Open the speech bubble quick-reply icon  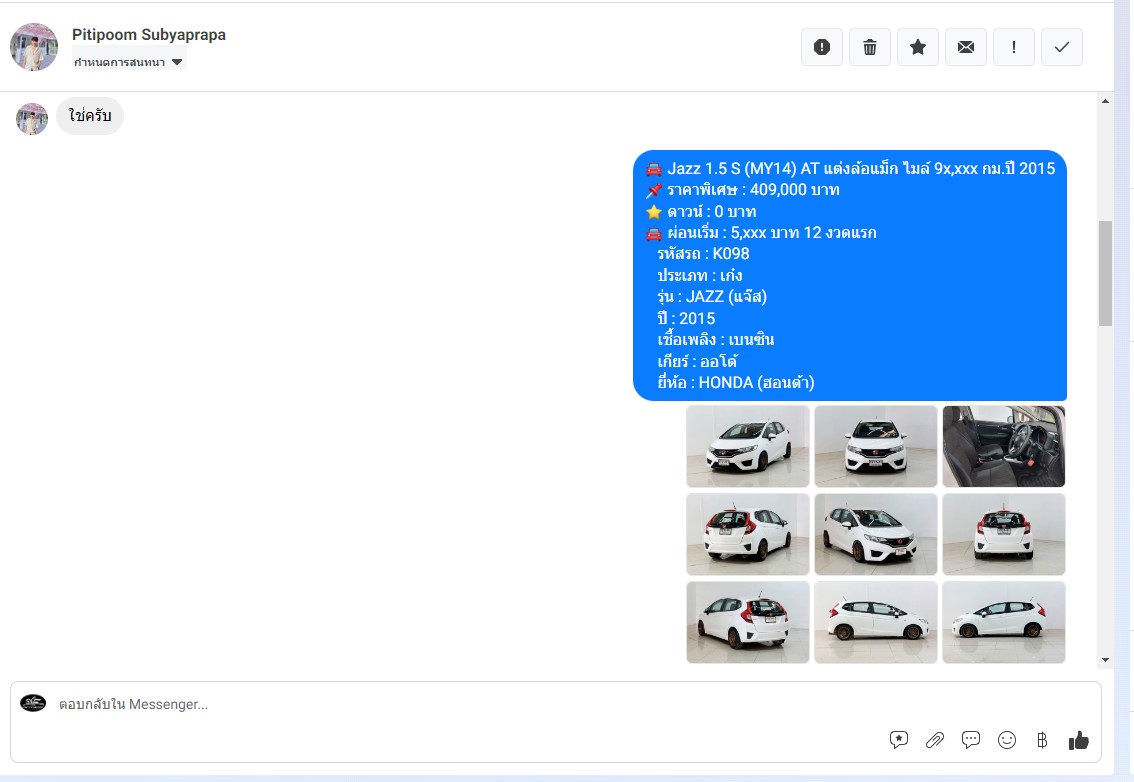(971, 739)
